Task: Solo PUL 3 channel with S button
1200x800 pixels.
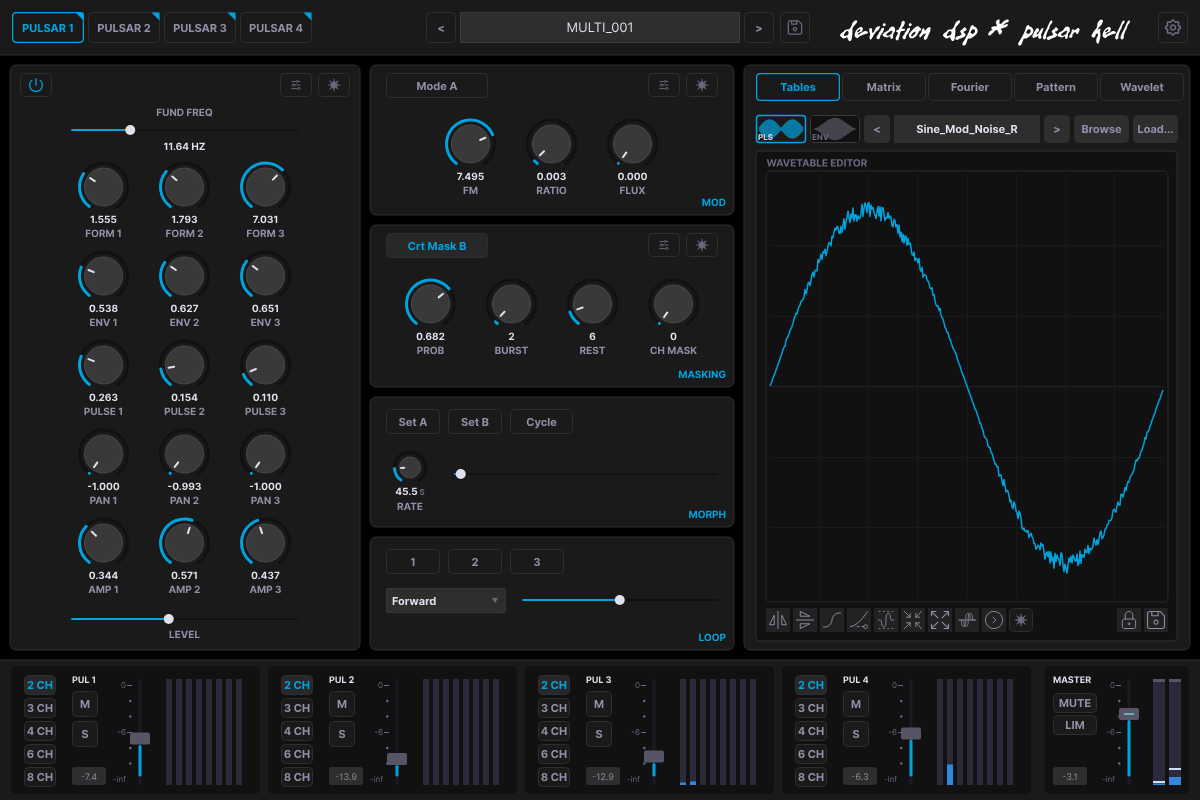Action: point(598,734)
